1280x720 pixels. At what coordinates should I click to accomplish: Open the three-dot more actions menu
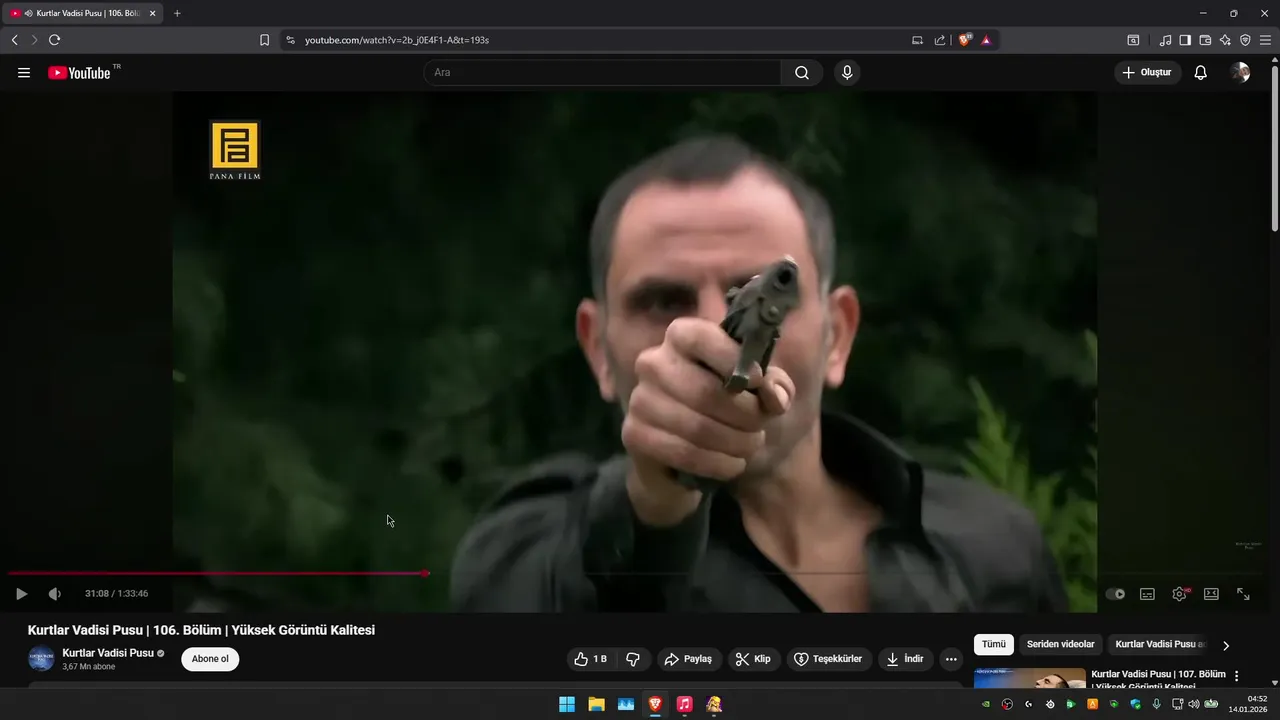(x=951, y=659)
